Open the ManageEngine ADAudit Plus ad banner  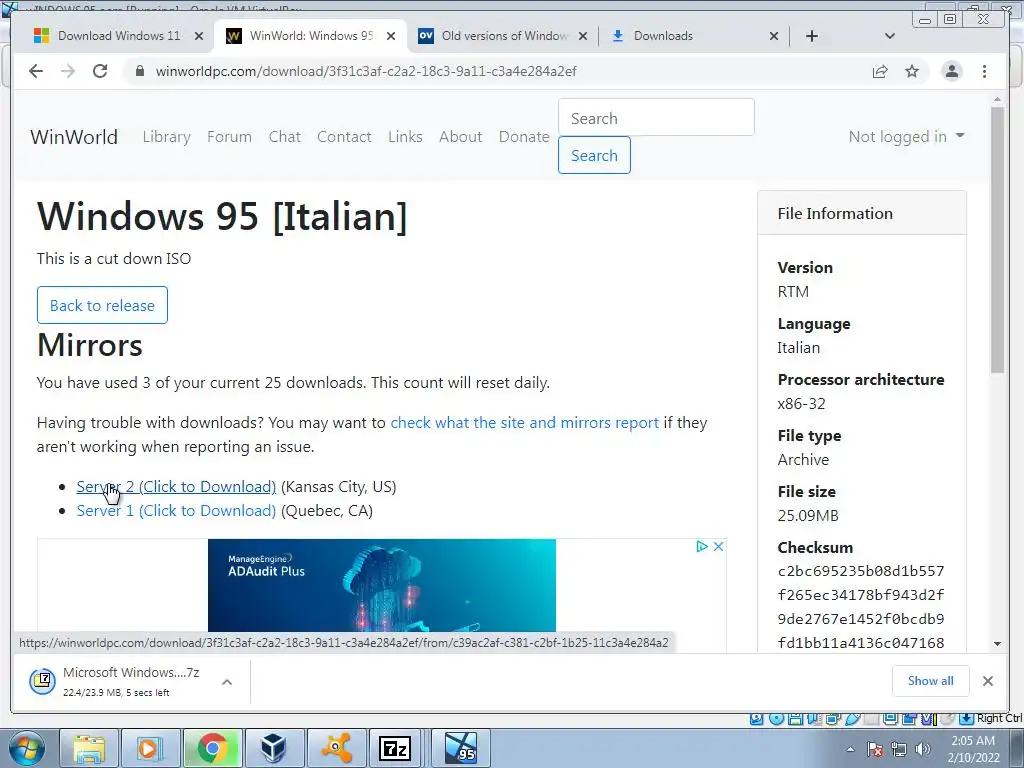point(382,585)
